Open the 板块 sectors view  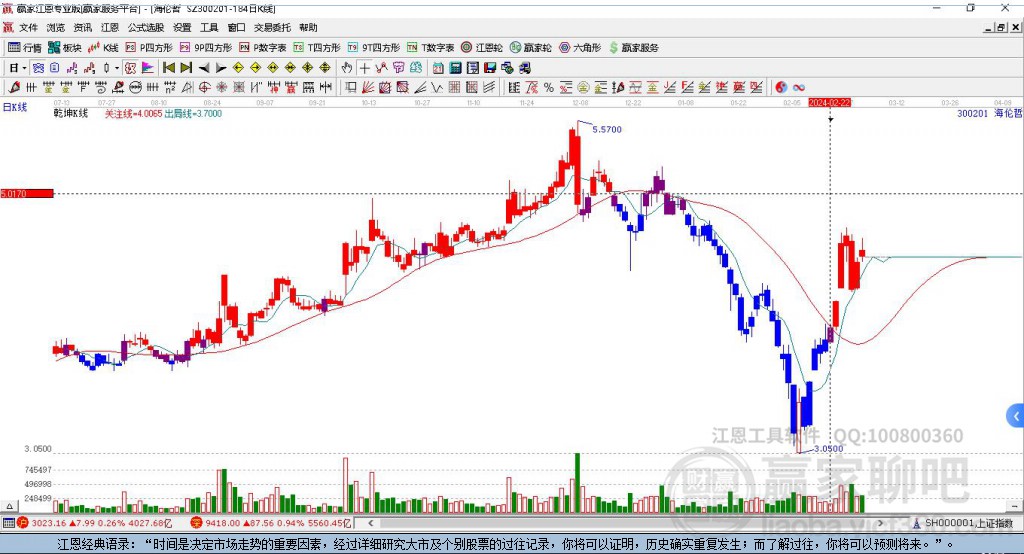pyautogui.click(x=65, y=48)
